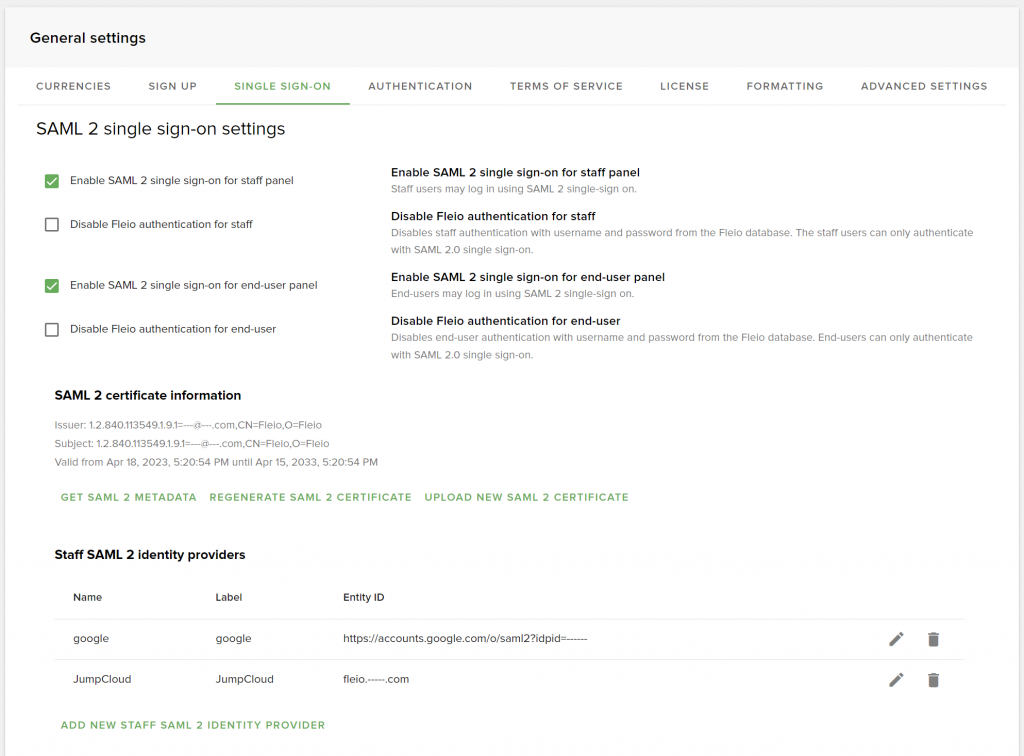1024x756 pixels.
Task: Check Disable Fleio authentication for end-user
Action: click(52, 330)
